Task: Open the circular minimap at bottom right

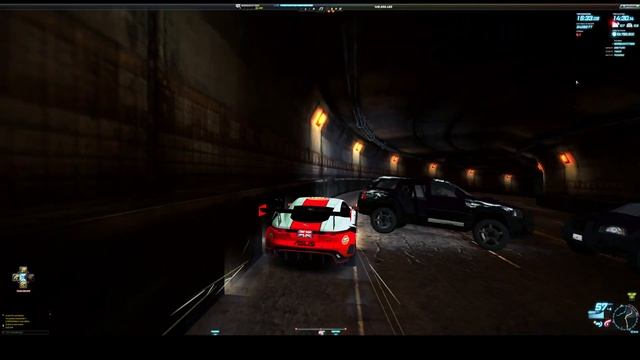Action: [625, 318]
